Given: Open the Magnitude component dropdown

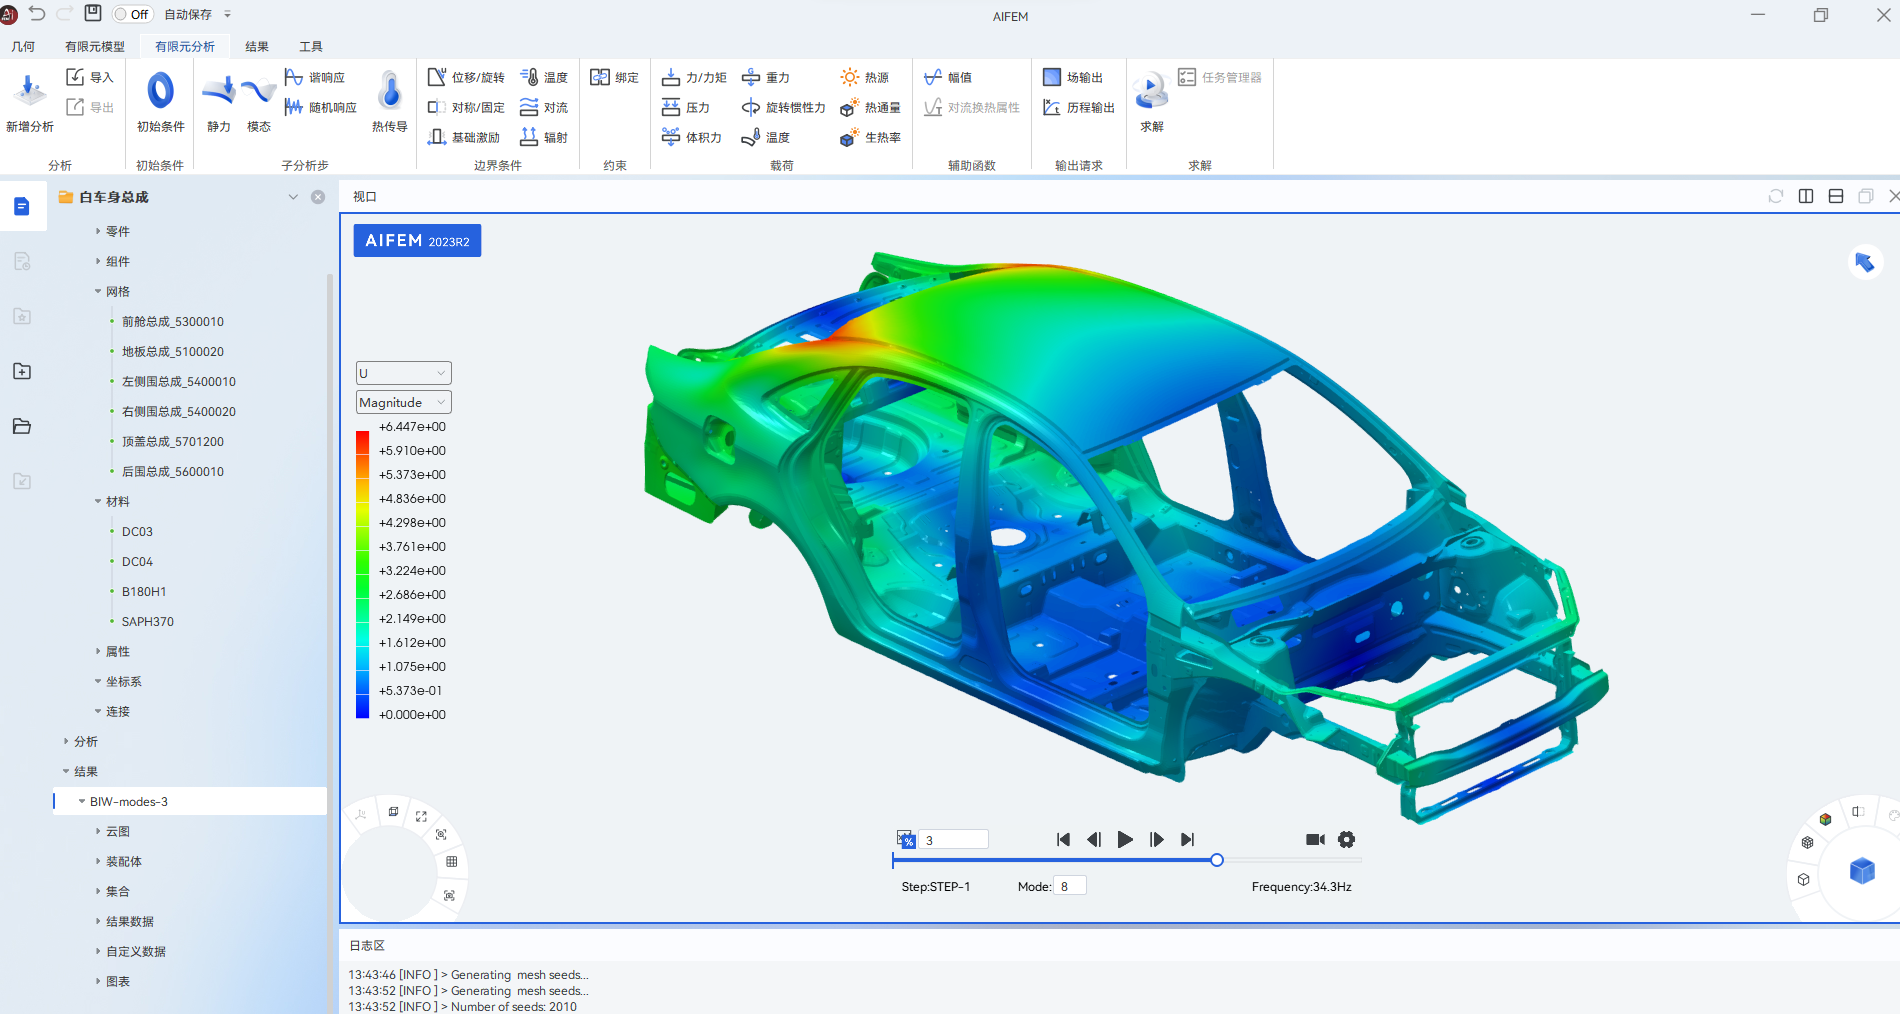Looking at the screenshot, I should click(x=403, y=401).
